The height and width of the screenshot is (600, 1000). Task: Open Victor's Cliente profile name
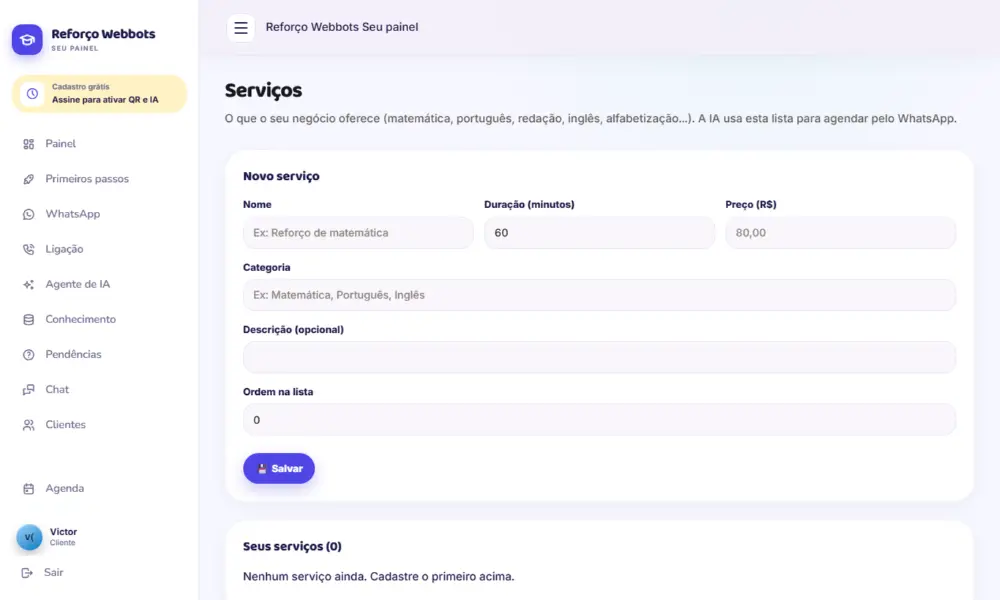(x=63, y=532)
